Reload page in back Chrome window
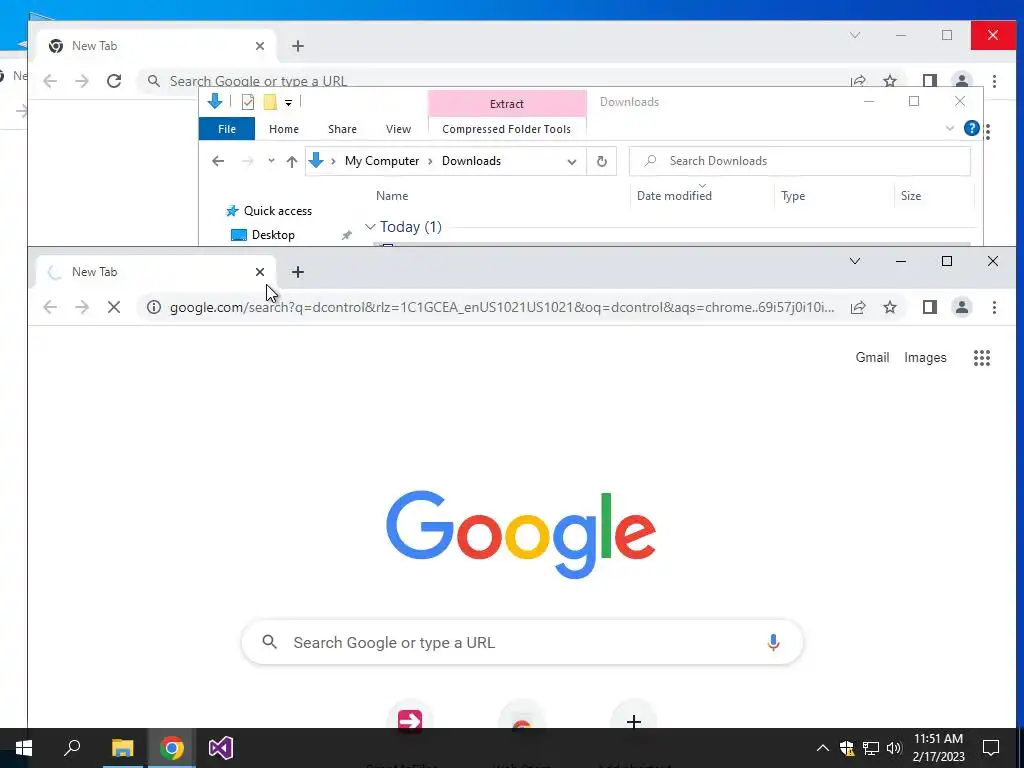The image size is (1024, 768). click(x=114, y=81)
